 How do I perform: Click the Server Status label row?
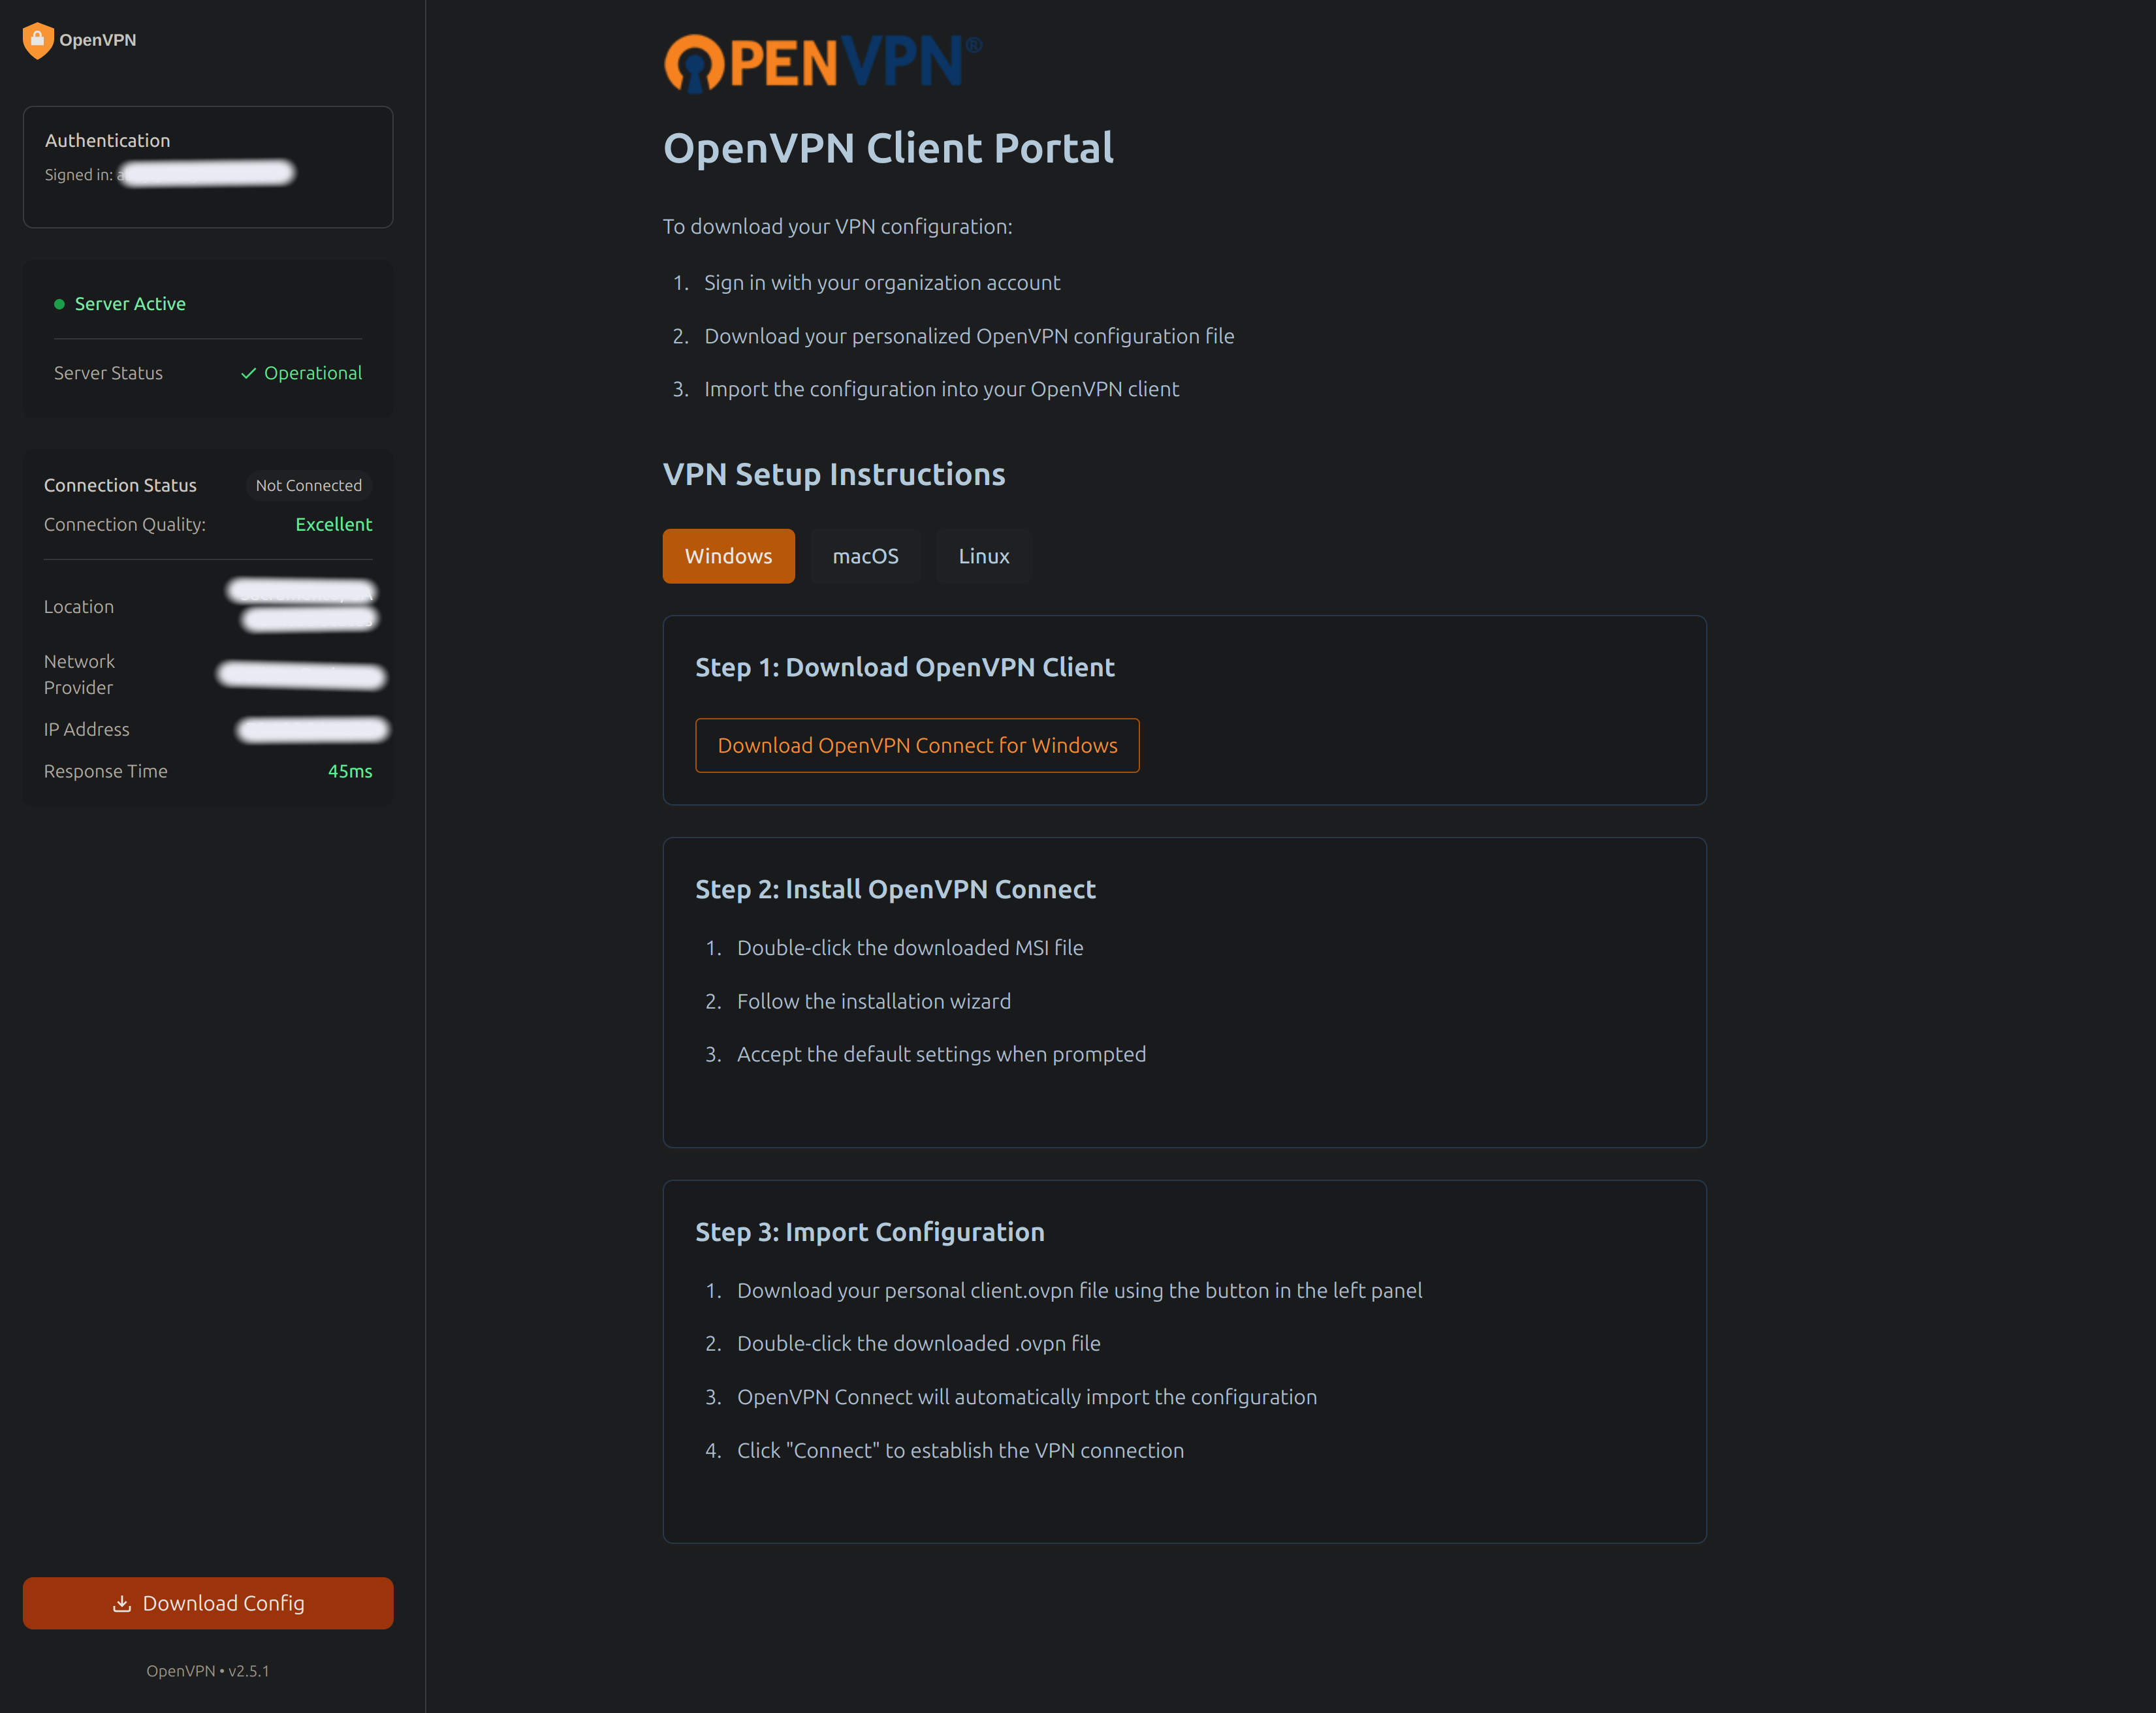108,373
